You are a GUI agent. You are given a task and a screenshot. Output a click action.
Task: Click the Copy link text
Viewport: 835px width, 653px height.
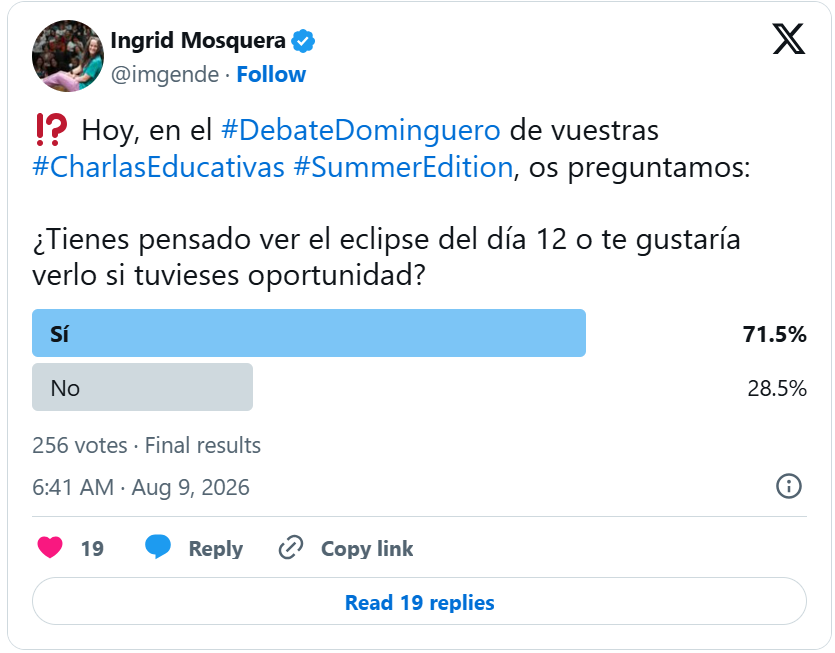coord(367,549)
